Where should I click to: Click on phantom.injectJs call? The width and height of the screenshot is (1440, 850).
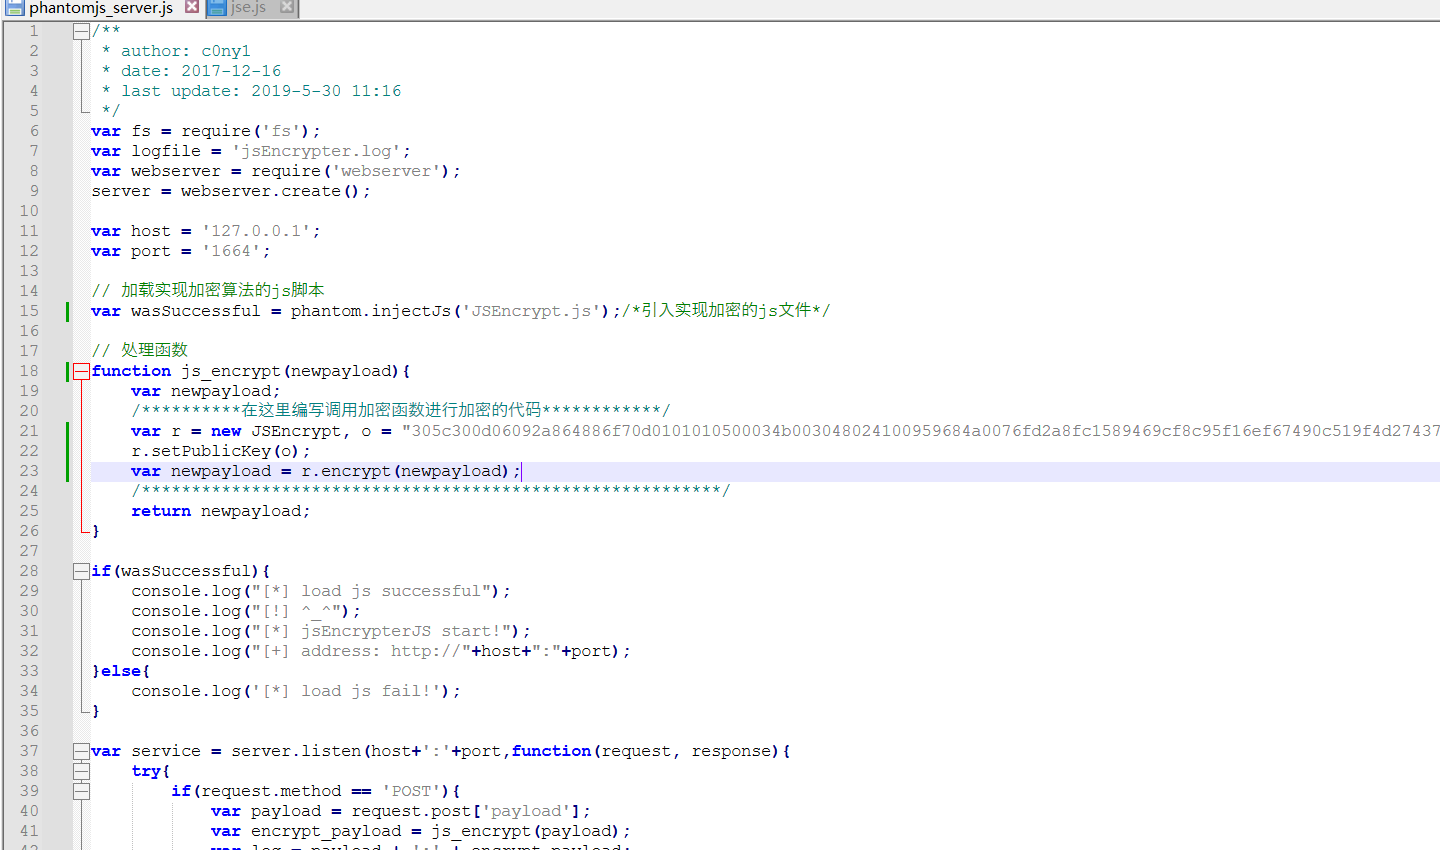370,311
